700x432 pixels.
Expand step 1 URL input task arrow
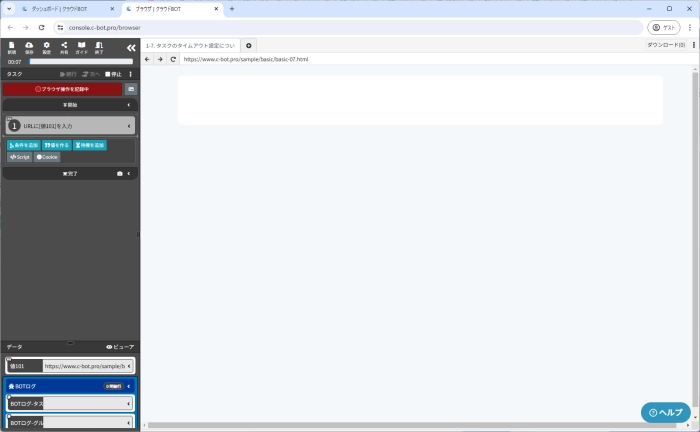(129, 126)
